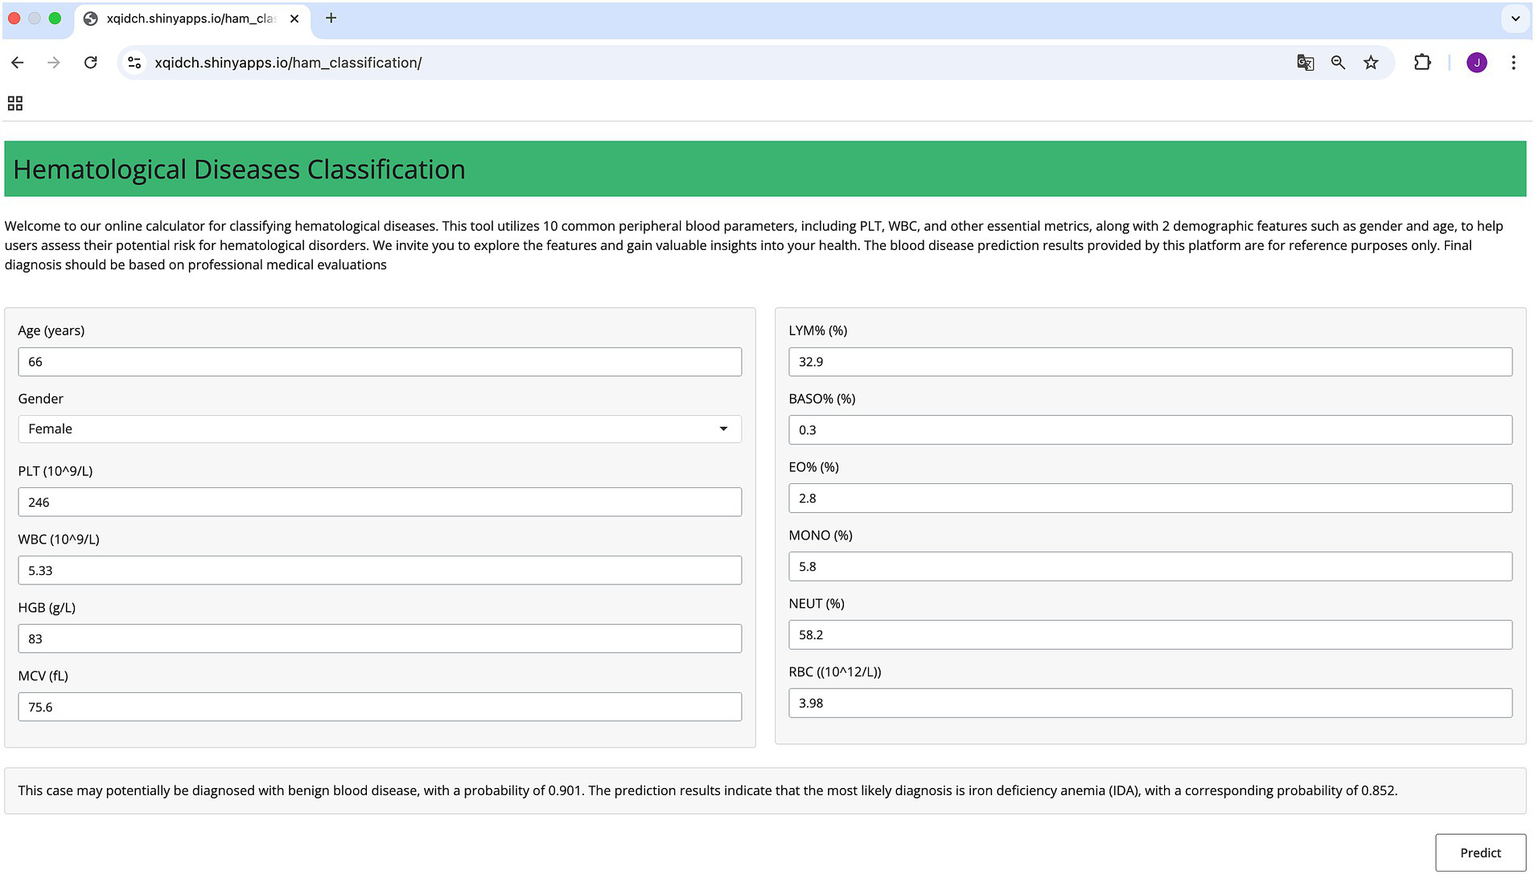Click the purple profile avatar J
This screenshot has width=1535, height=874.
[1477, 62]
